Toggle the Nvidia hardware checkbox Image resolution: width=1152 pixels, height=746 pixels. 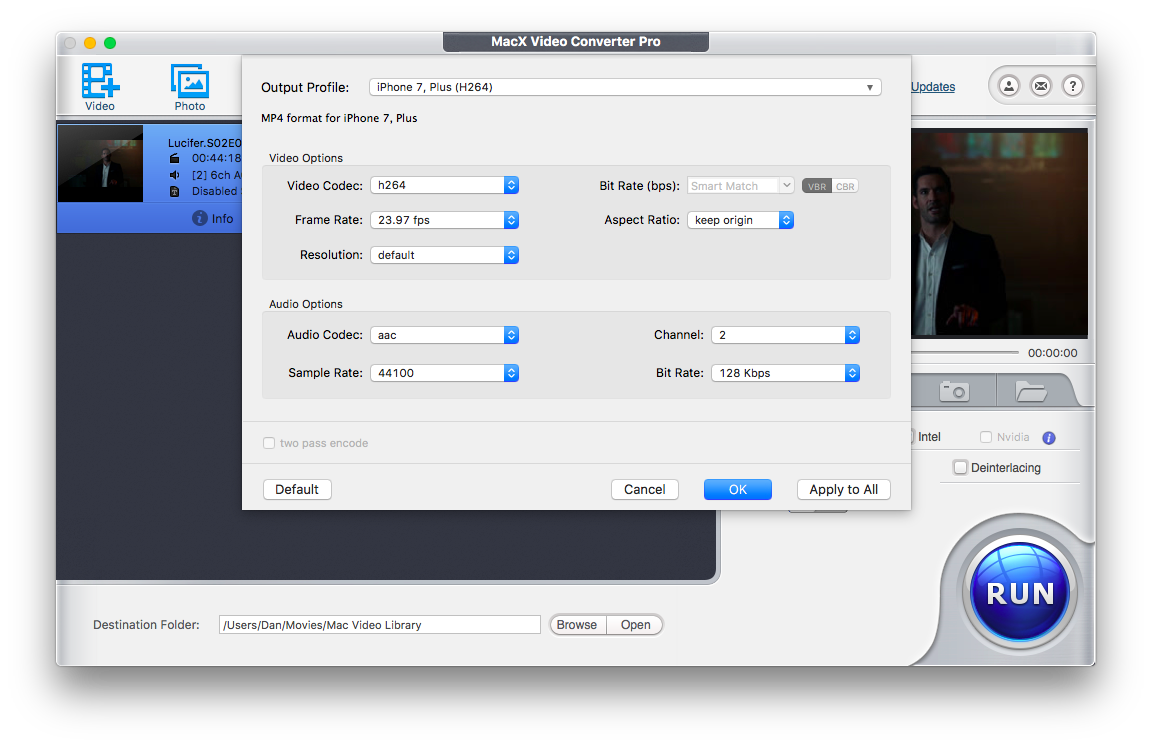click(x=986, y=437)
